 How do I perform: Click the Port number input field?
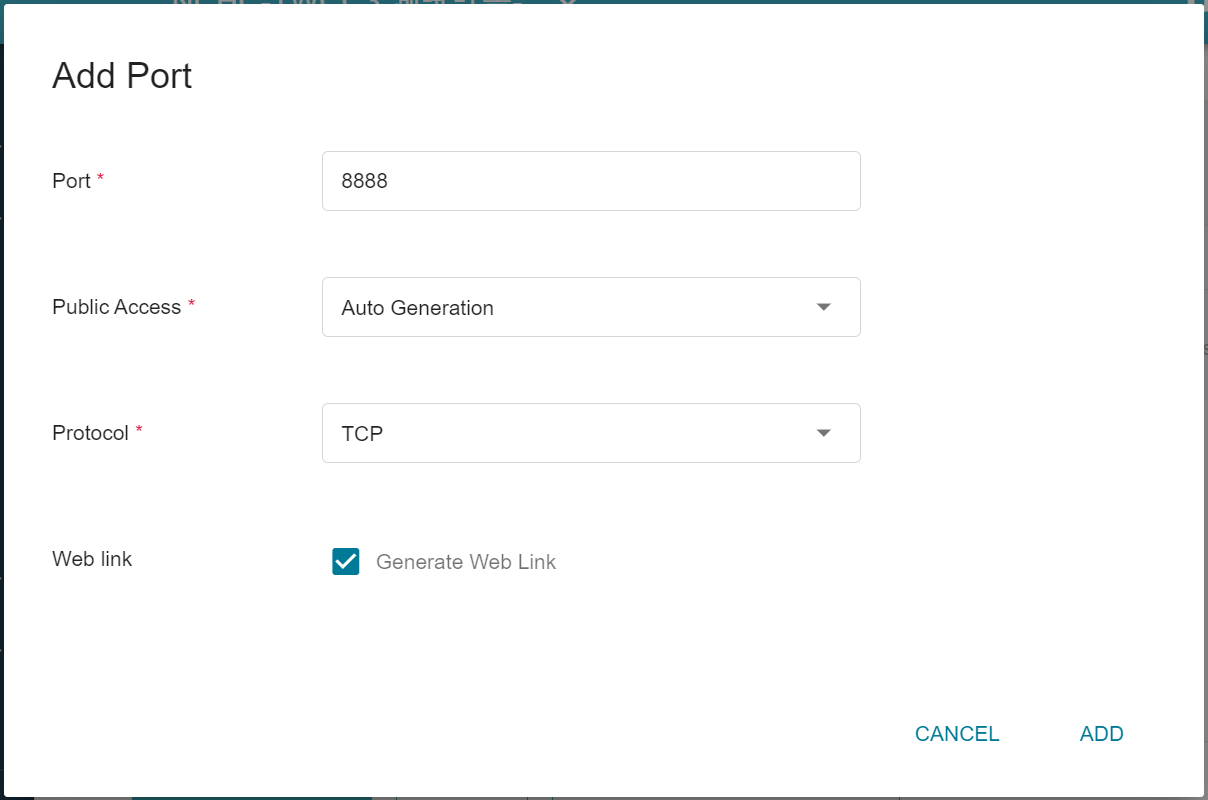[x=591, y=181]
